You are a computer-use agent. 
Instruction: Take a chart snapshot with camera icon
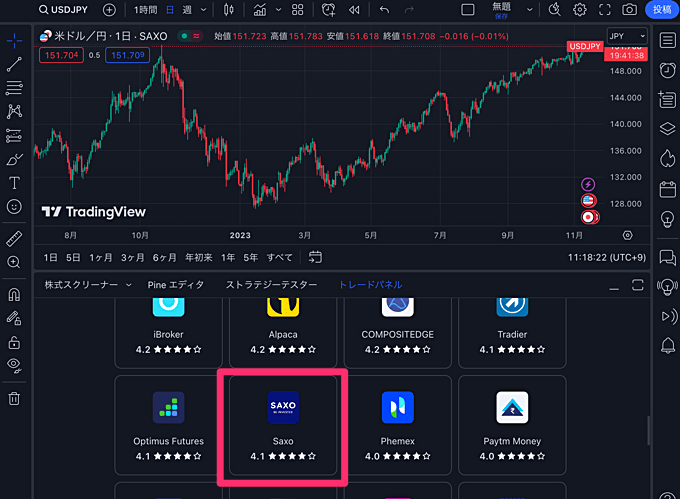tap(629, 10)
